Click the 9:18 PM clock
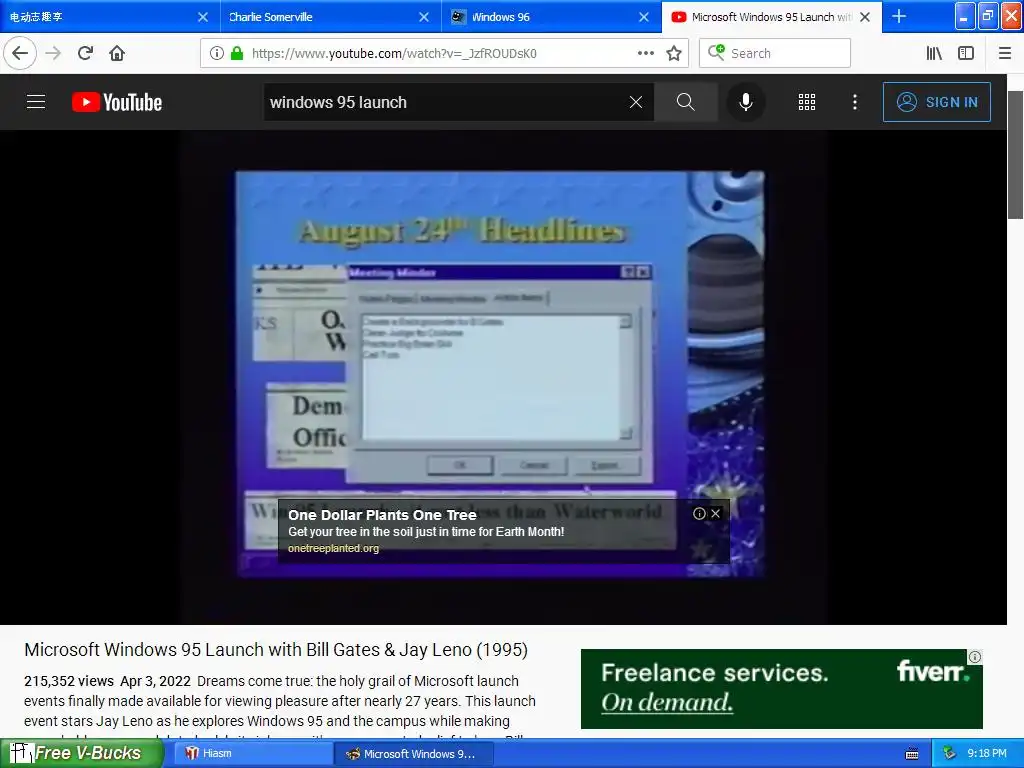1024x768 pixels. pyautogui.click(x=987, y=753)
